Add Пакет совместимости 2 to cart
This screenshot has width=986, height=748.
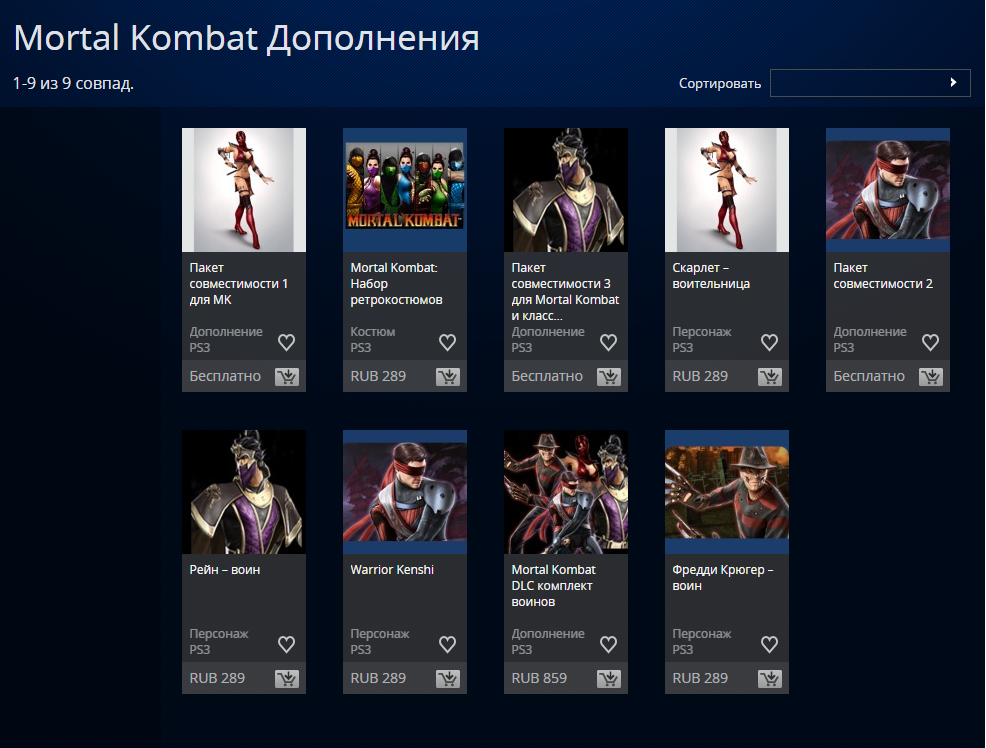pyautogui.click(x=931, y=377)
